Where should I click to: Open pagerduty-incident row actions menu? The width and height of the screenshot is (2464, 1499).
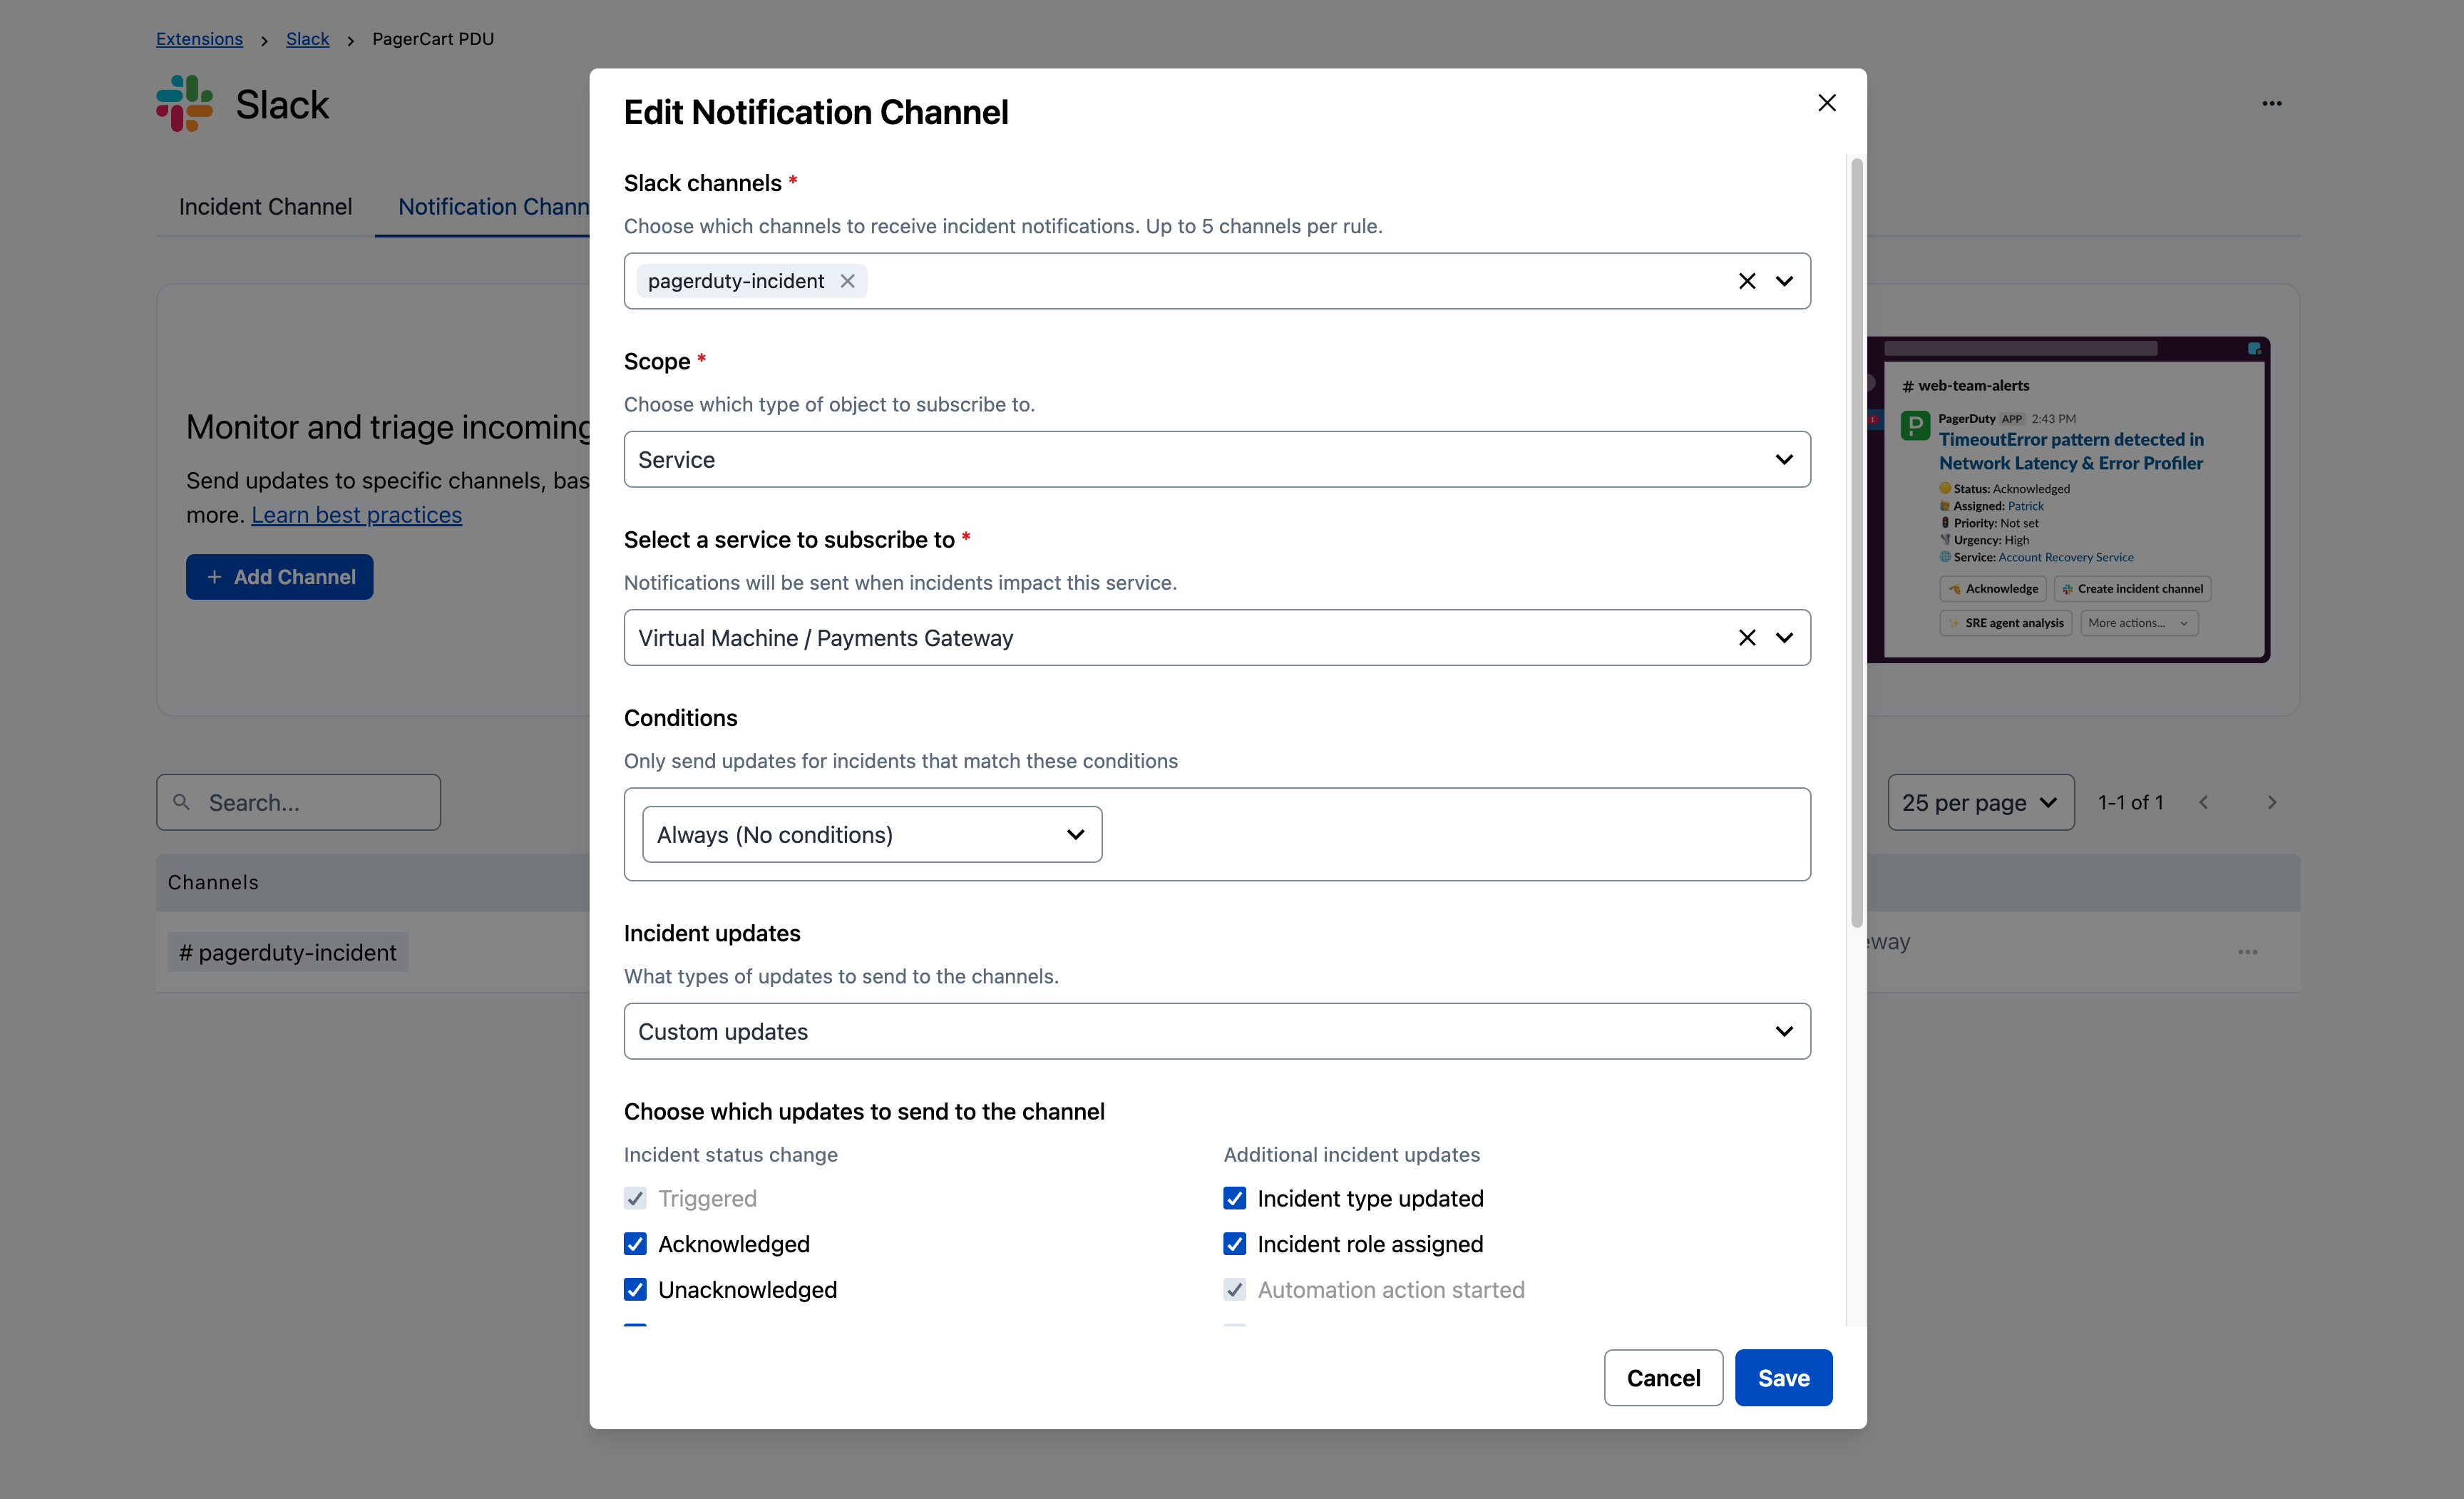pyautogui.click(x=2248, y=952)
